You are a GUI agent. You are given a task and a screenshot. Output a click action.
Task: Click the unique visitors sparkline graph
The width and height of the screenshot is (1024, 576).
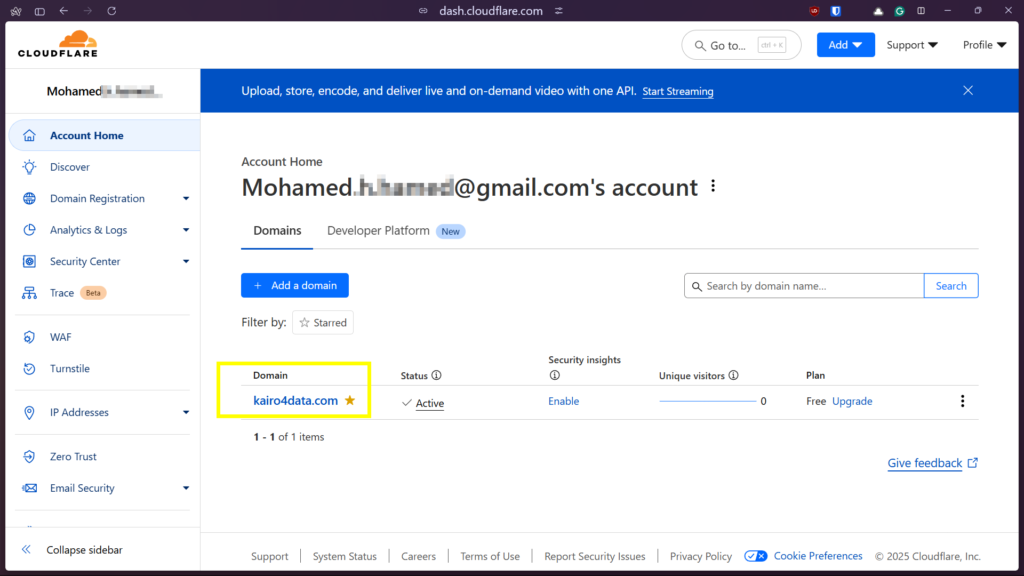(707, 401)
